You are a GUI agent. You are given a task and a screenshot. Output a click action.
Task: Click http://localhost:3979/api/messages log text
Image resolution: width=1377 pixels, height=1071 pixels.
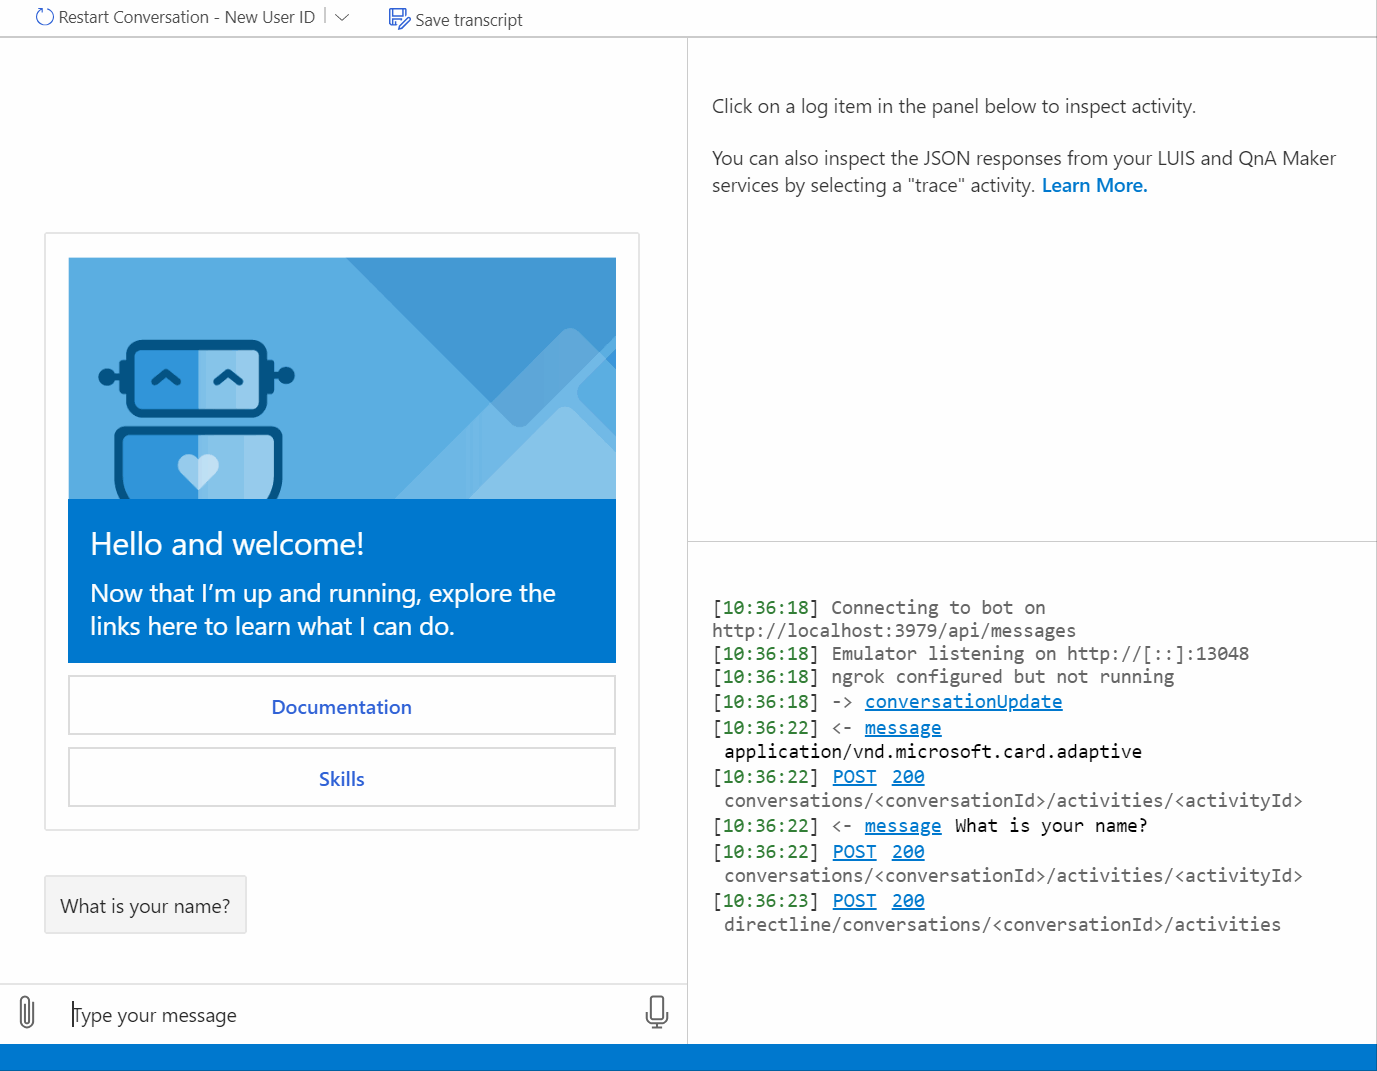[x=894, y=631]
